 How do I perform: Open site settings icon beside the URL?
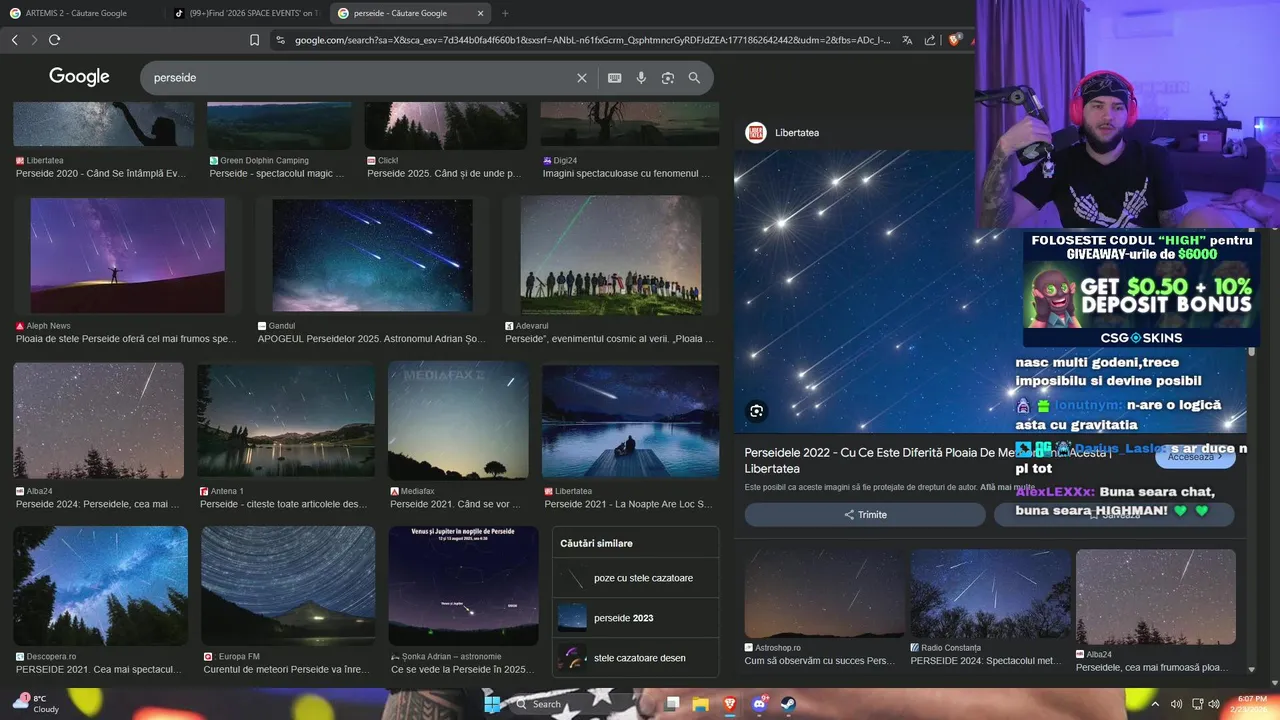[280, 40]
